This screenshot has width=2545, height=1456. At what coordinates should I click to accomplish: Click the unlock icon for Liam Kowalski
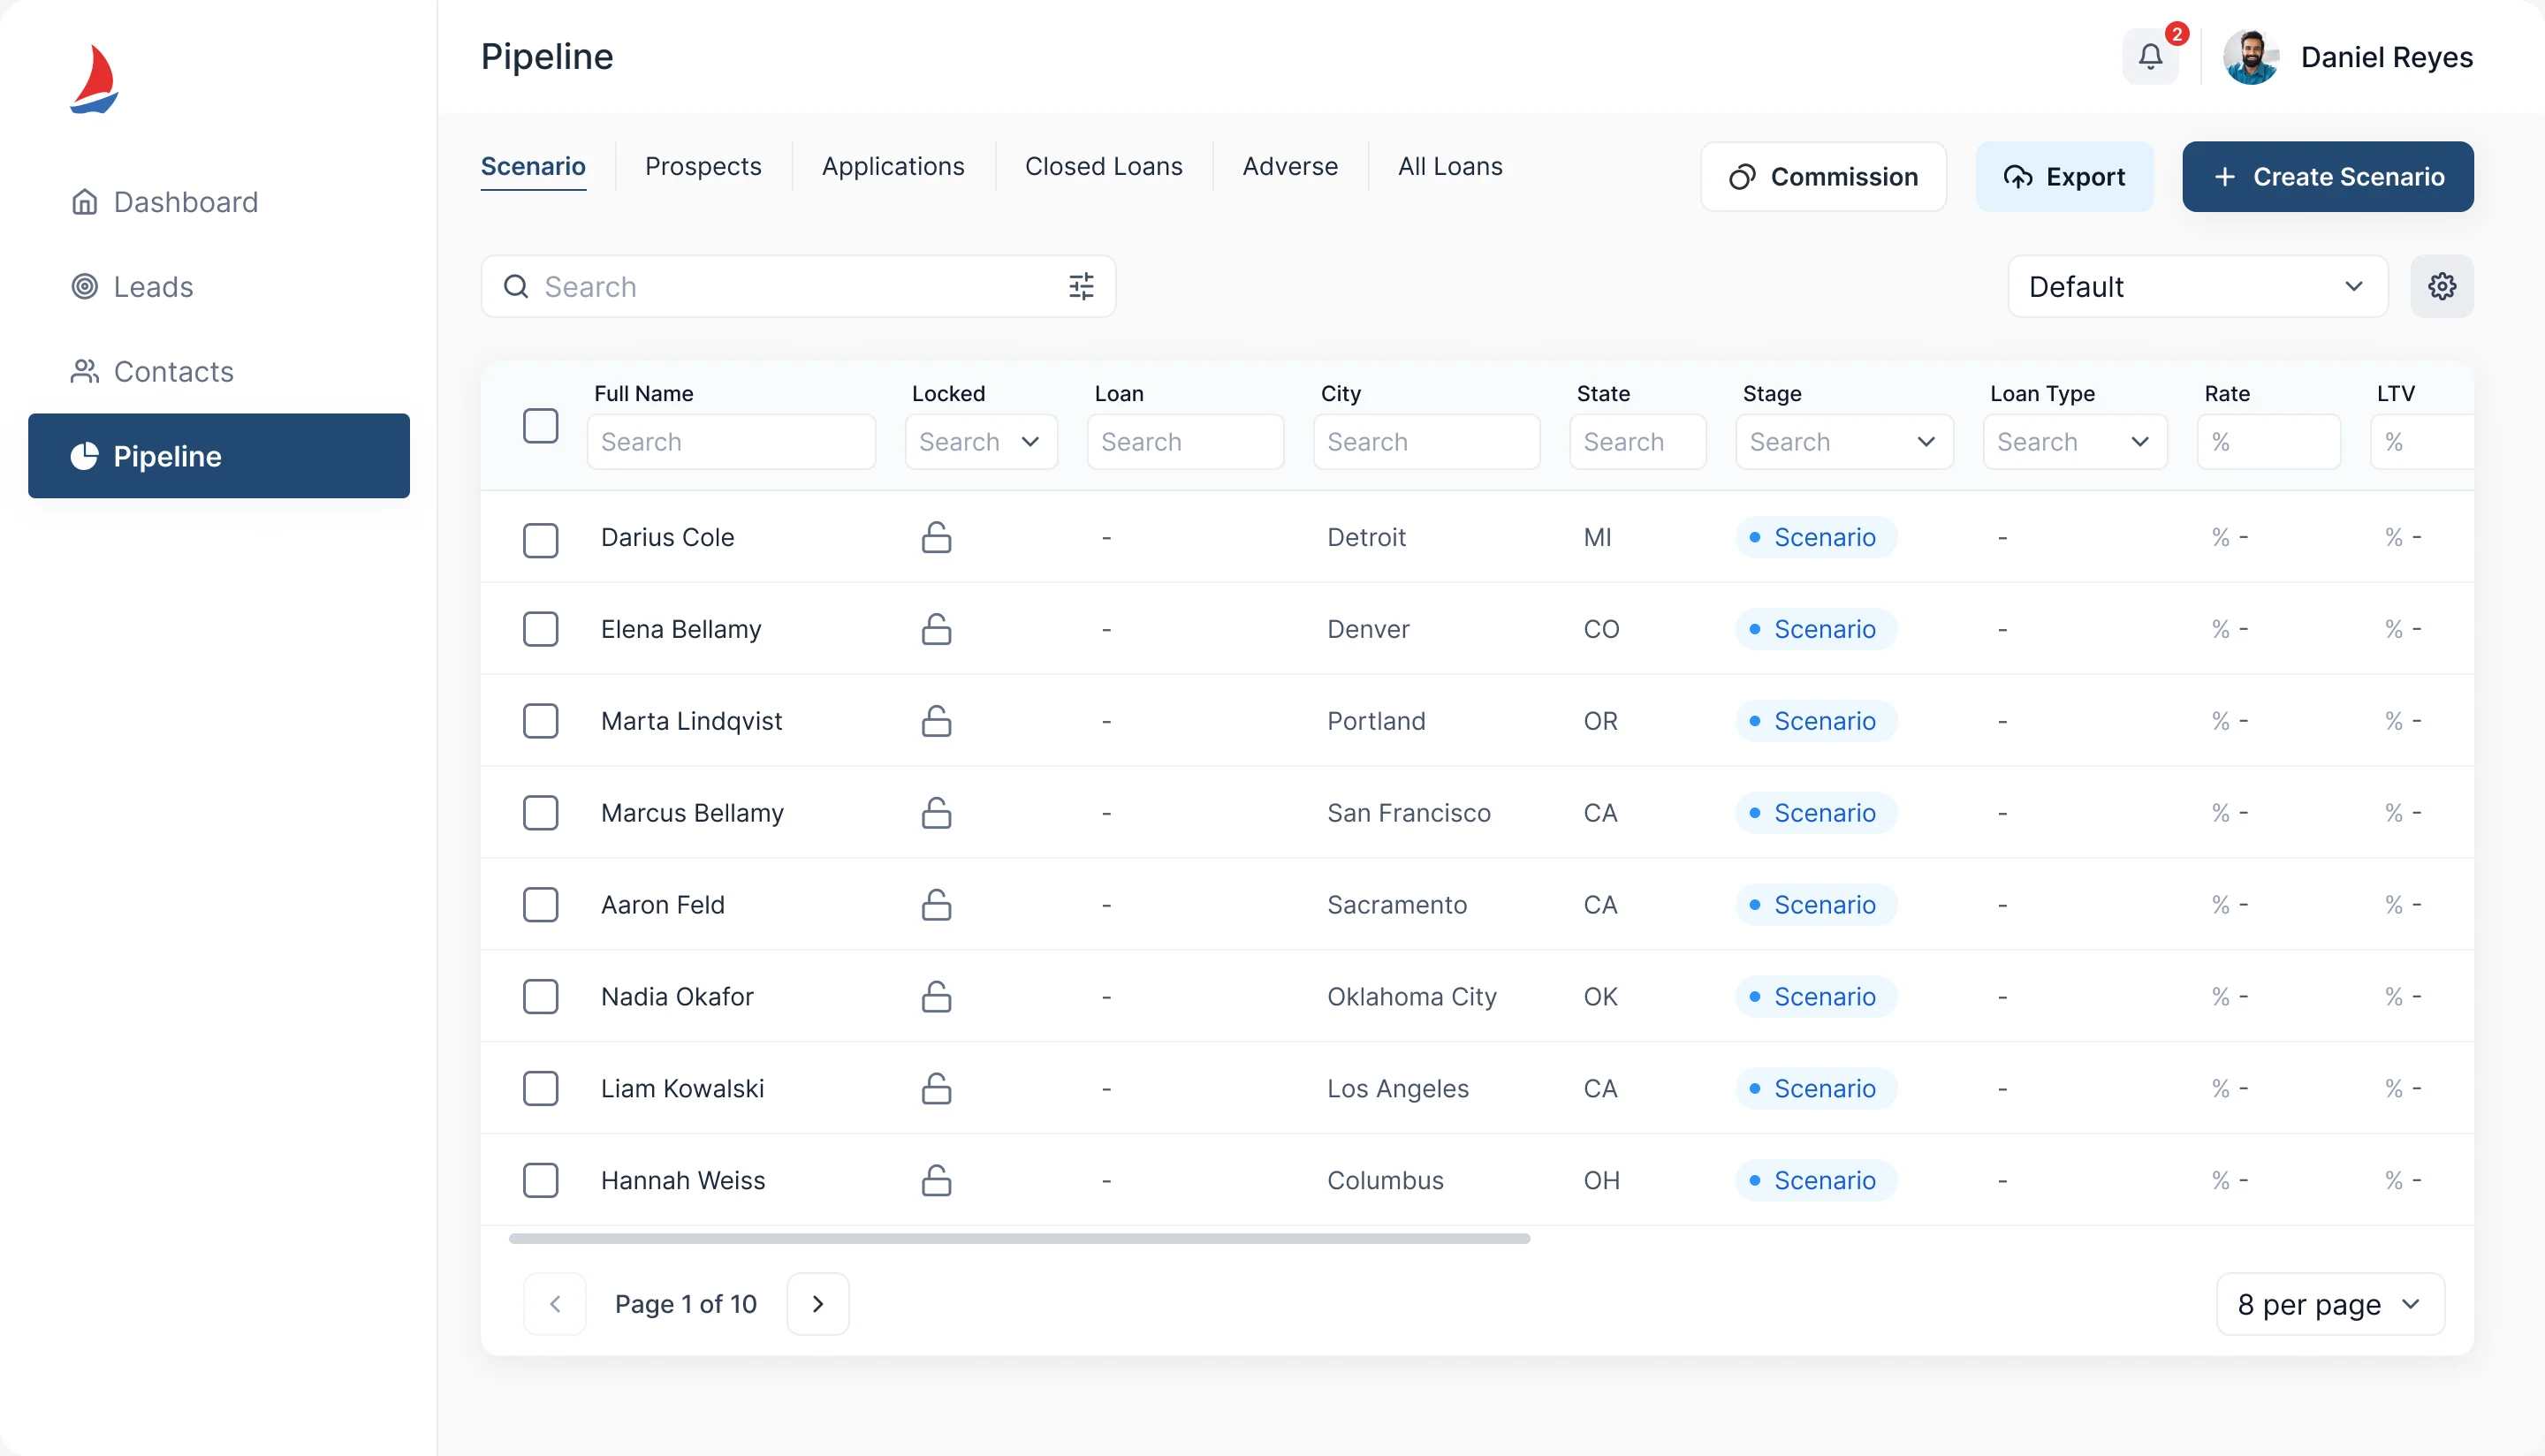tap(936, 1088)
